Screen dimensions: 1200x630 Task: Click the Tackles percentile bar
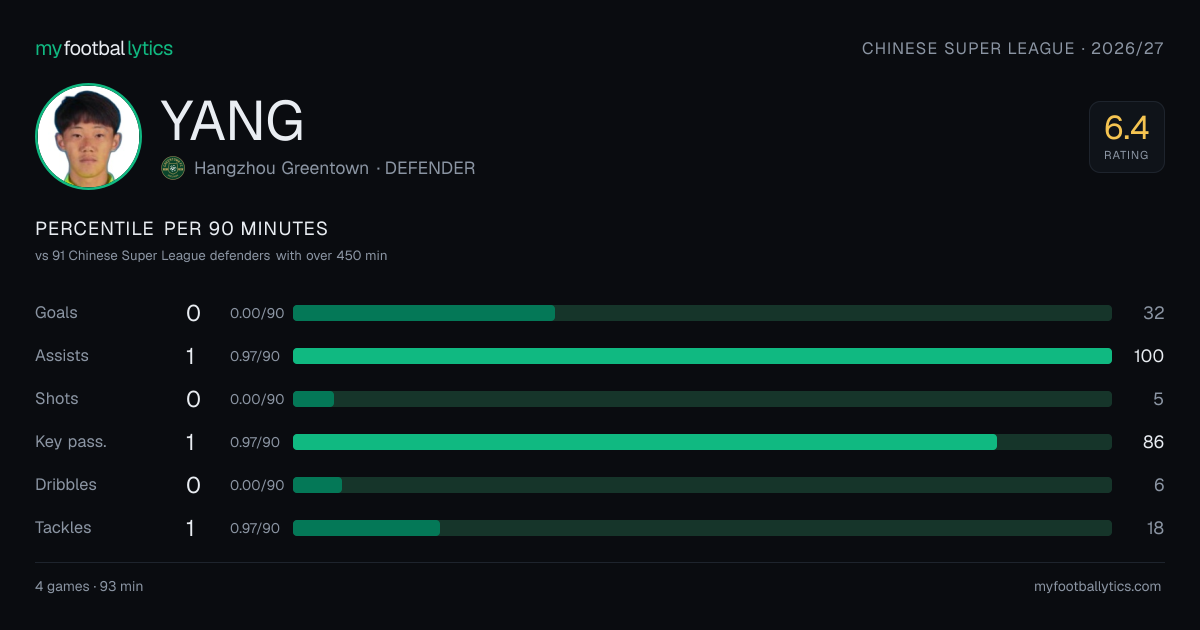point(702,528)
